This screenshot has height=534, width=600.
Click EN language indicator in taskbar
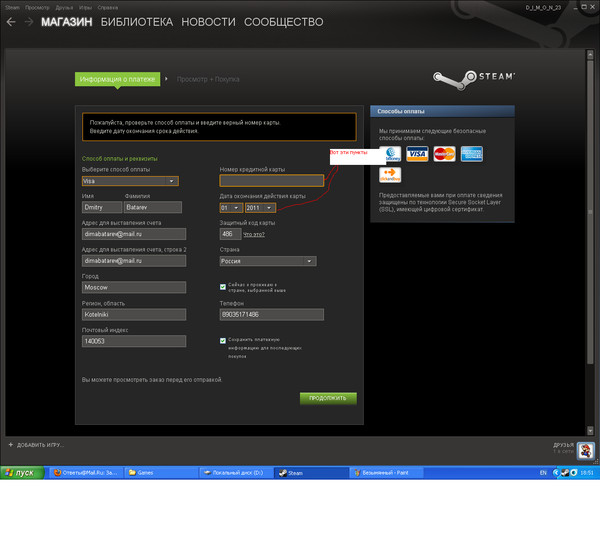tap(543, 473)
